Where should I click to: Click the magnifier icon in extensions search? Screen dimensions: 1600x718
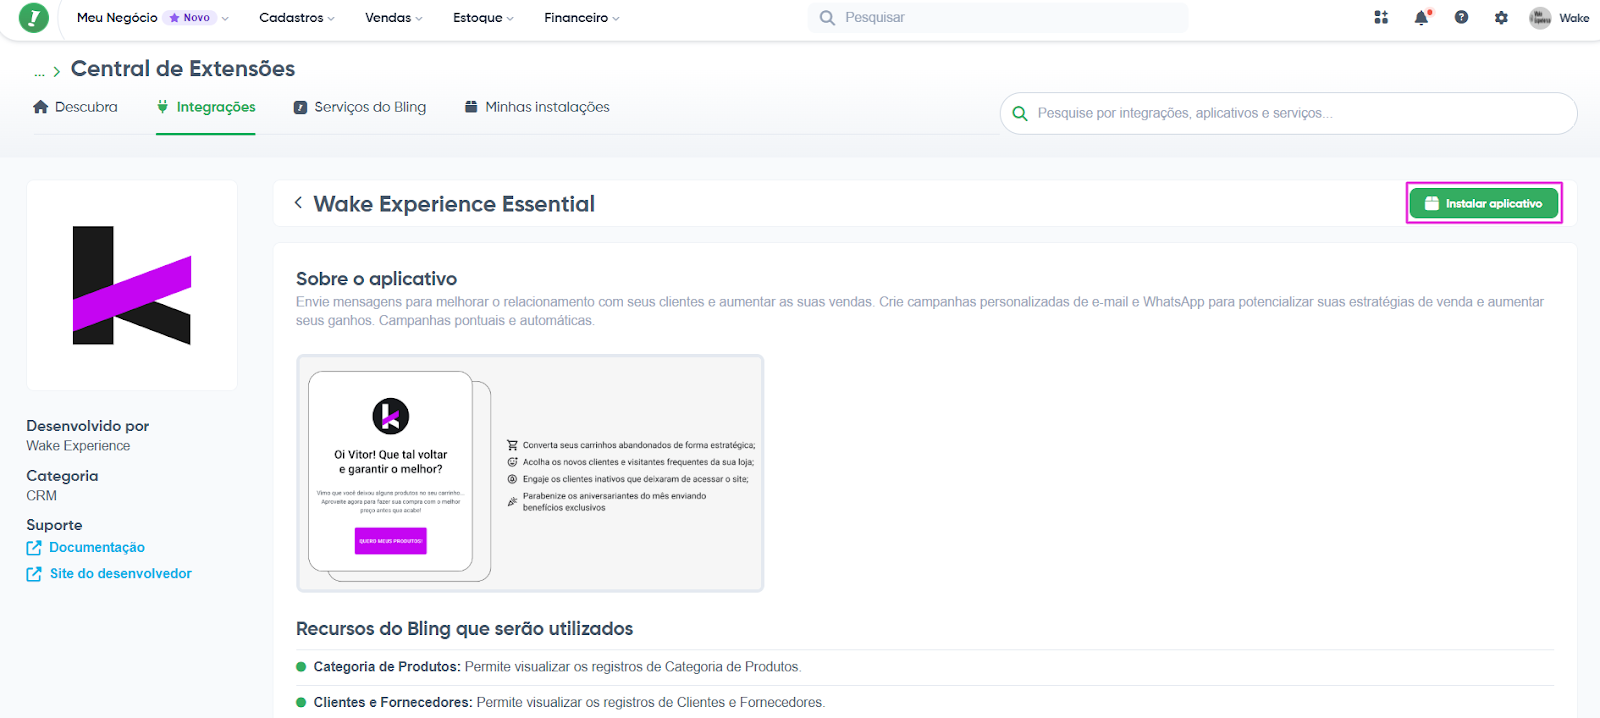click(1020, 114)
